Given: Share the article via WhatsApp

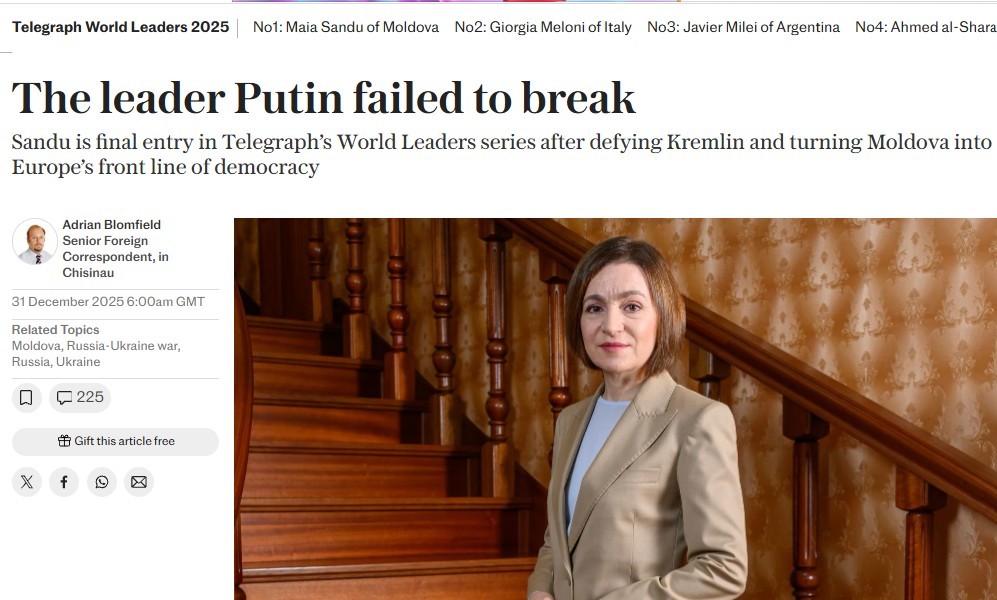Looking at the screenshot, I should [101, 481].
